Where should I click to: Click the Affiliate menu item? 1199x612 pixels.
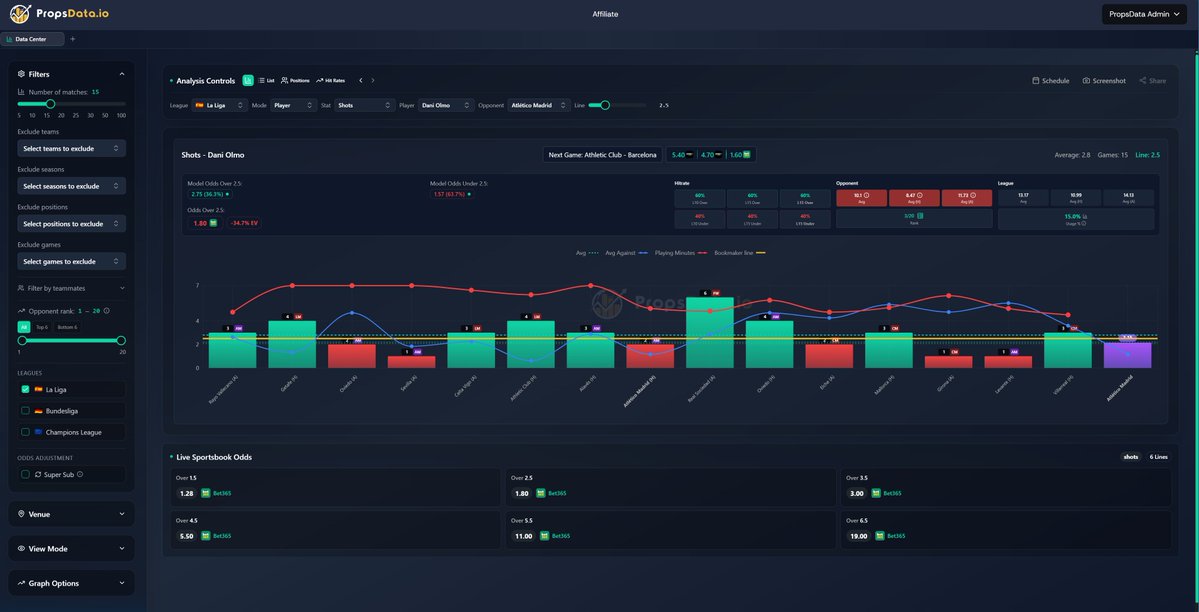pos(603,13)
